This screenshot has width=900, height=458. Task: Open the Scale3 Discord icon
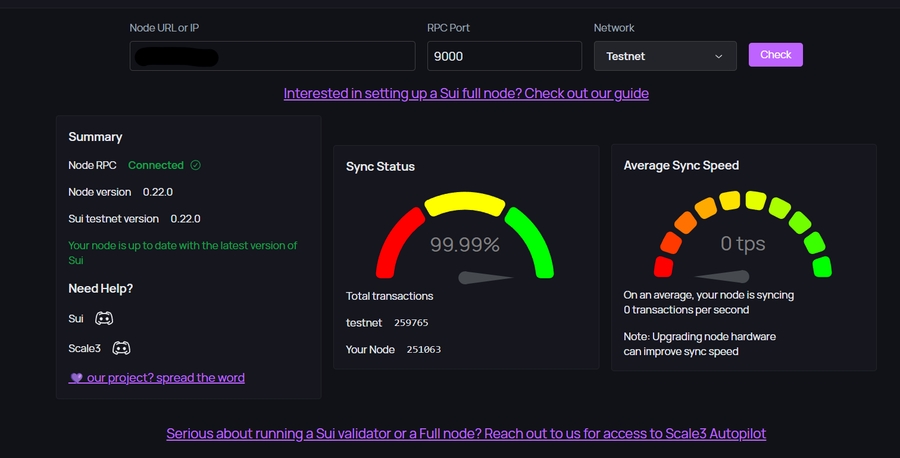tap(121, 348)
